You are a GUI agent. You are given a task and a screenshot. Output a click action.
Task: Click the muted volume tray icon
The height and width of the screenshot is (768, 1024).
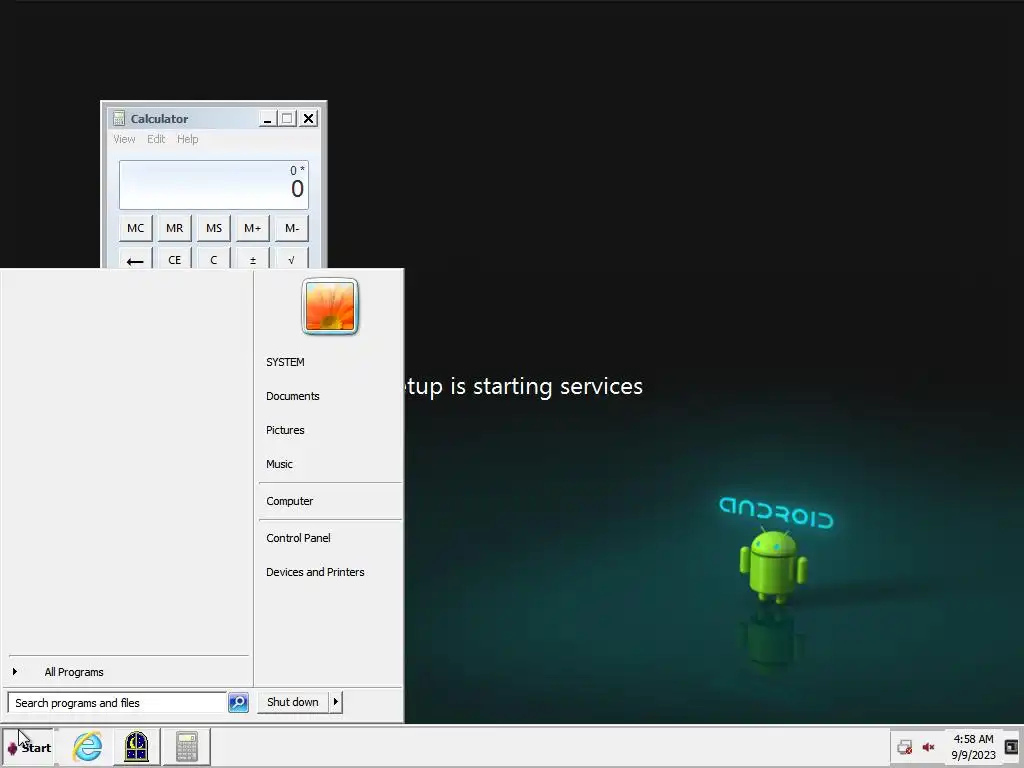click(928, 747)
